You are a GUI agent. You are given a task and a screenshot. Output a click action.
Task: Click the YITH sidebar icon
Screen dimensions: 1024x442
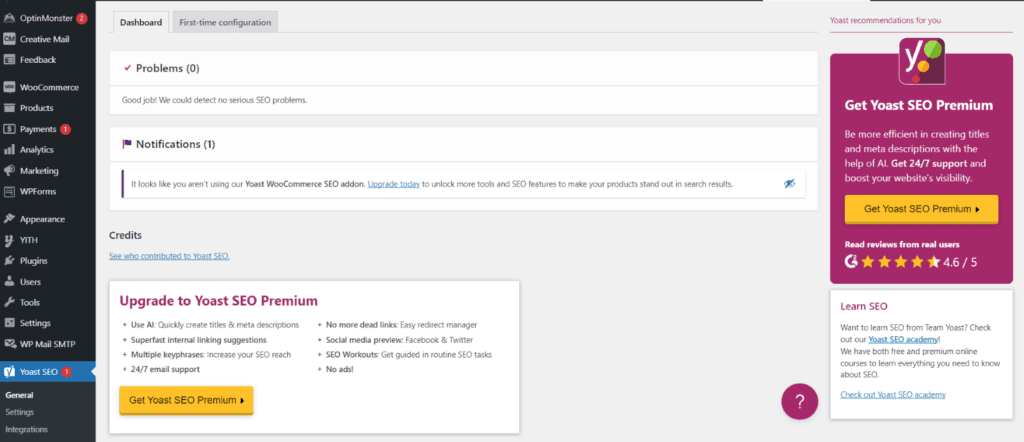[9, 240]
